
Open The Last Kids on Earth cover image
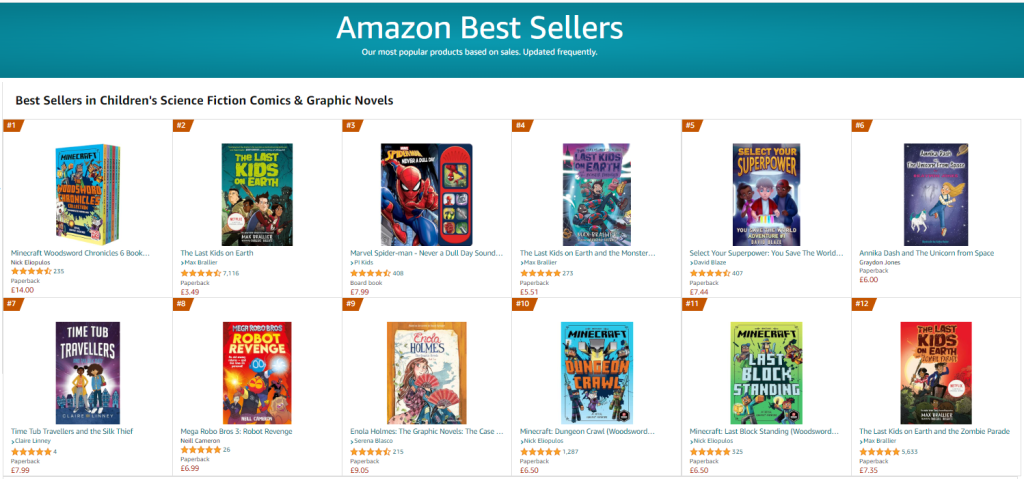point(256,194)
